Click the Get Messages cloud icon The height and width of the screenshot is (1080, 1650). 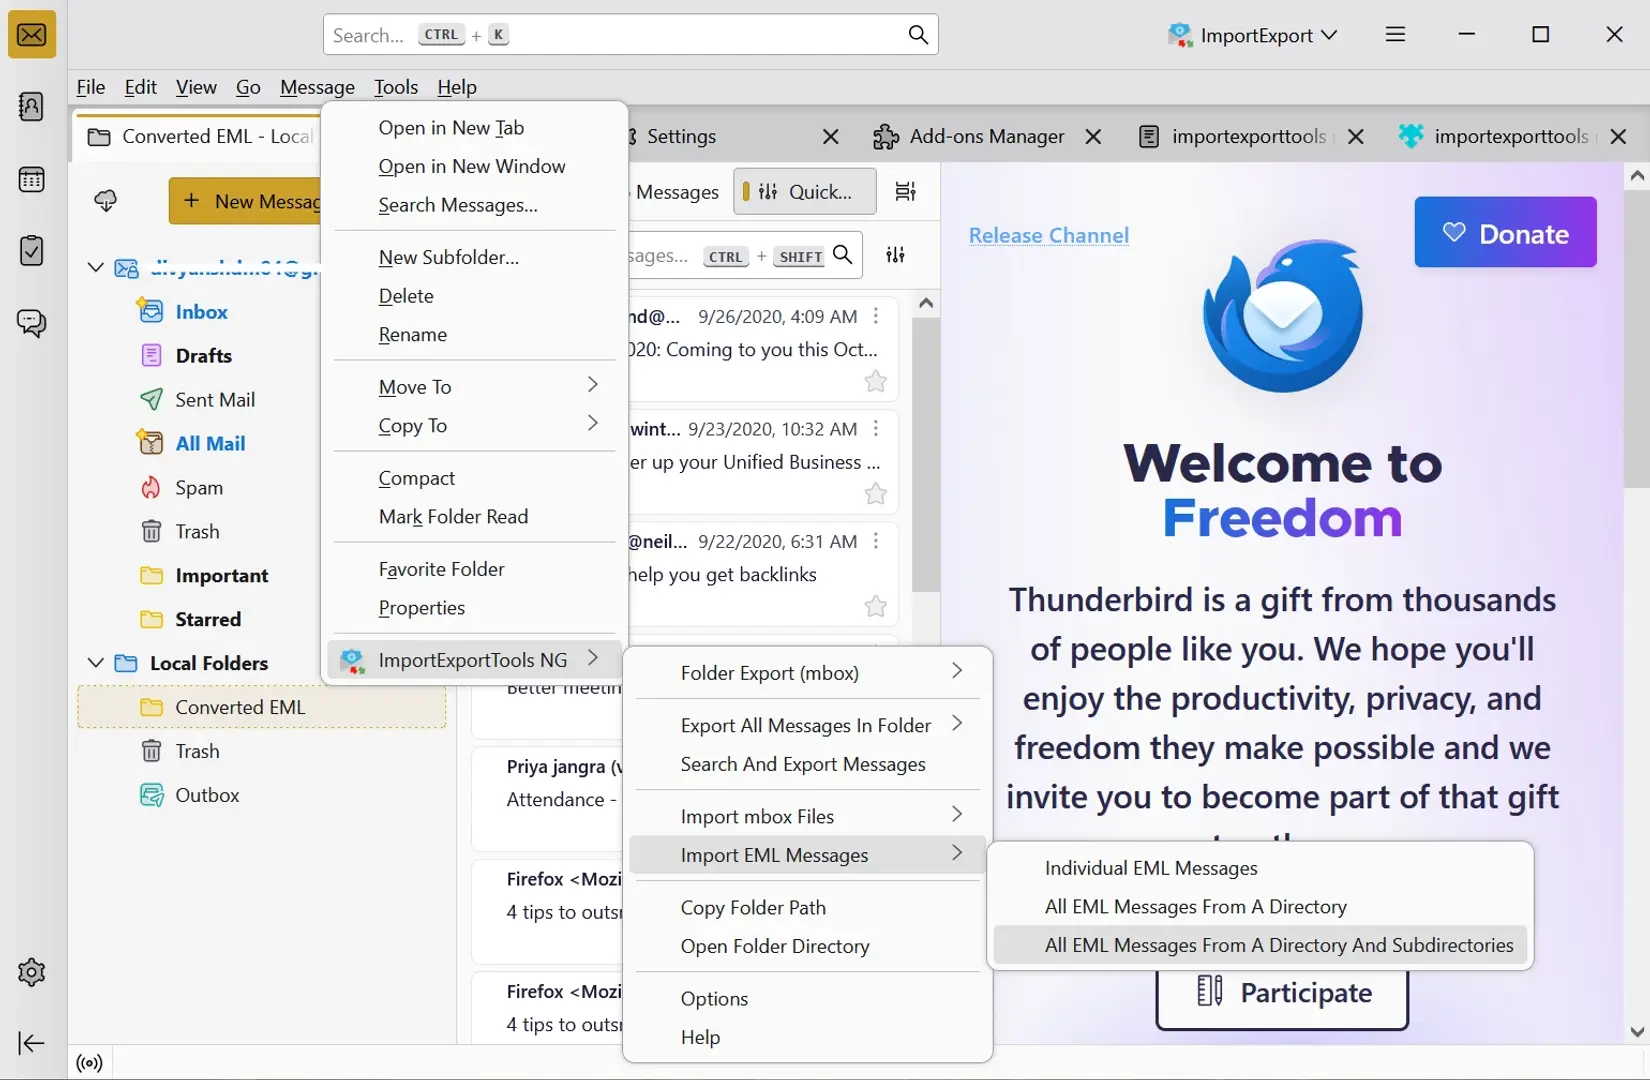click(x=106, y=201)
